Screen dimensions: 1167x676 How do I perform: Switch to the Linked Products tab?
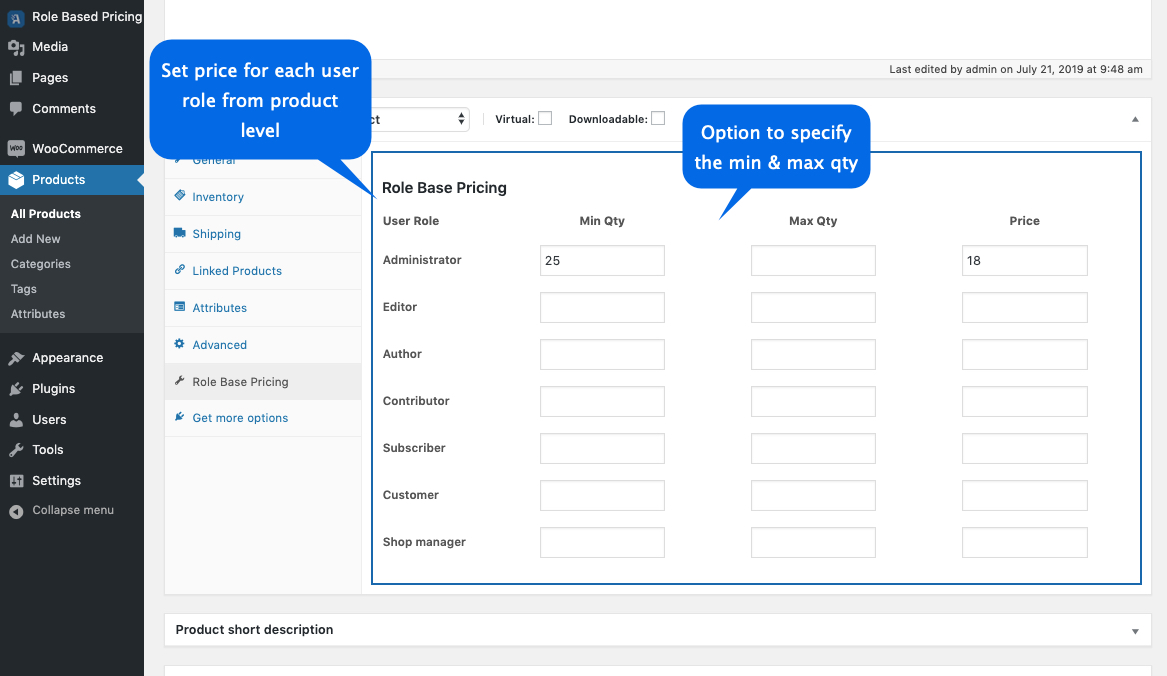(237, 271)
